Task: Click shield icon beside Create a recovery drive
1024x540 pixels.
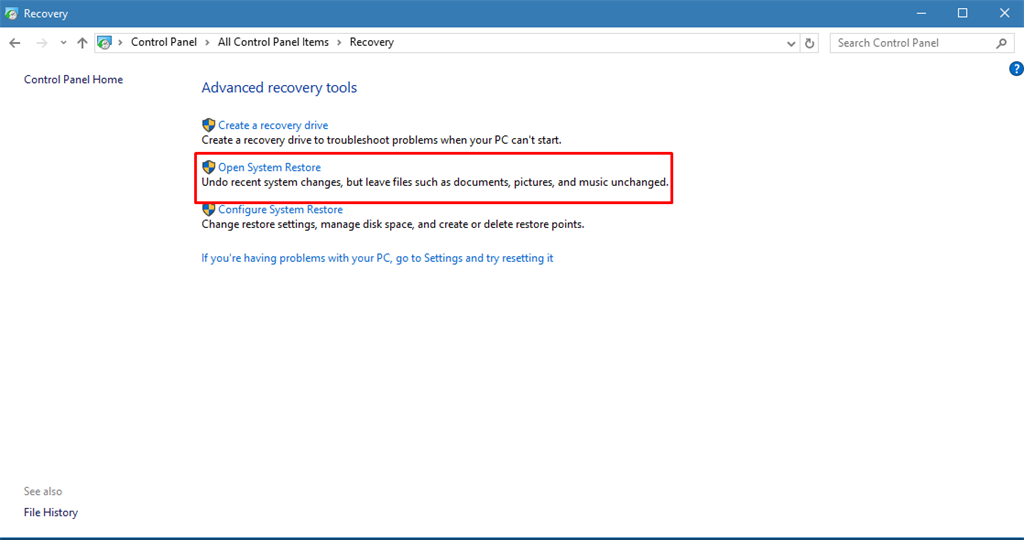Action: [209, 125]
